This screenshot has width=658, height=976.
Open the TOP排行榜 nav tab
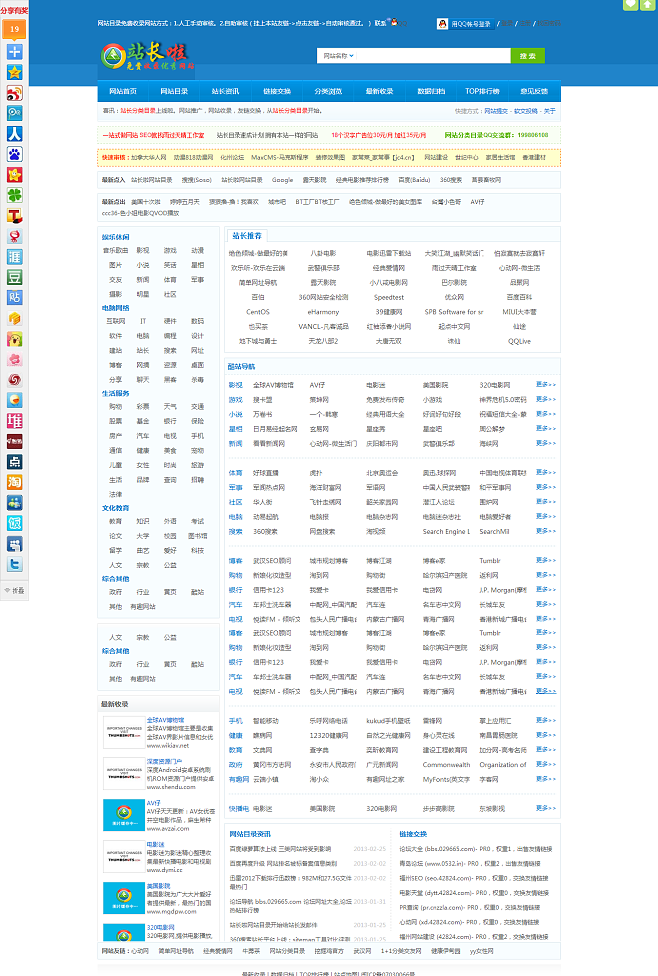482,92
